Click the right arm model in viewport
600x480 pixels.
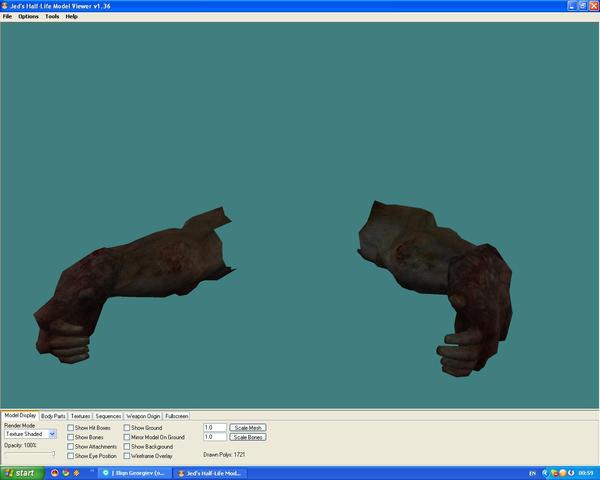pos(436,288)
